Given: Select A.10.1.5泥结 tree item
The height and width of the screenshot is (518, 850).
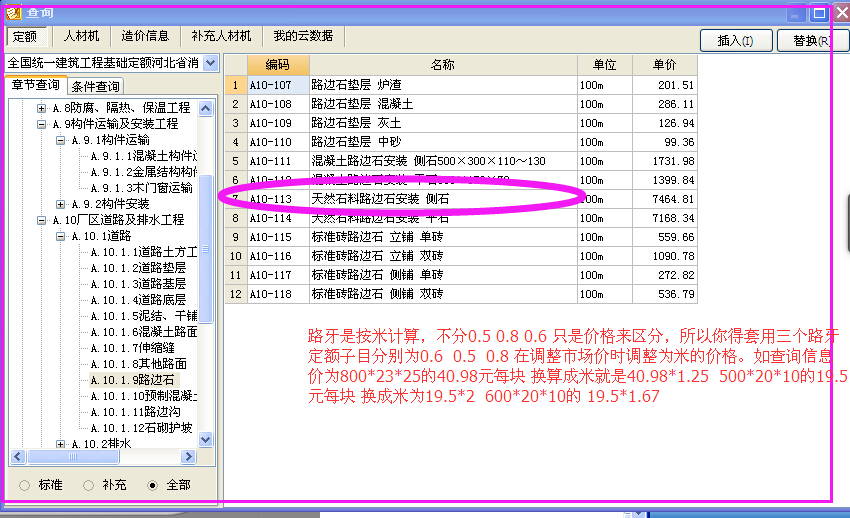Looking at the screenshot, I should [x=144, y=316].
